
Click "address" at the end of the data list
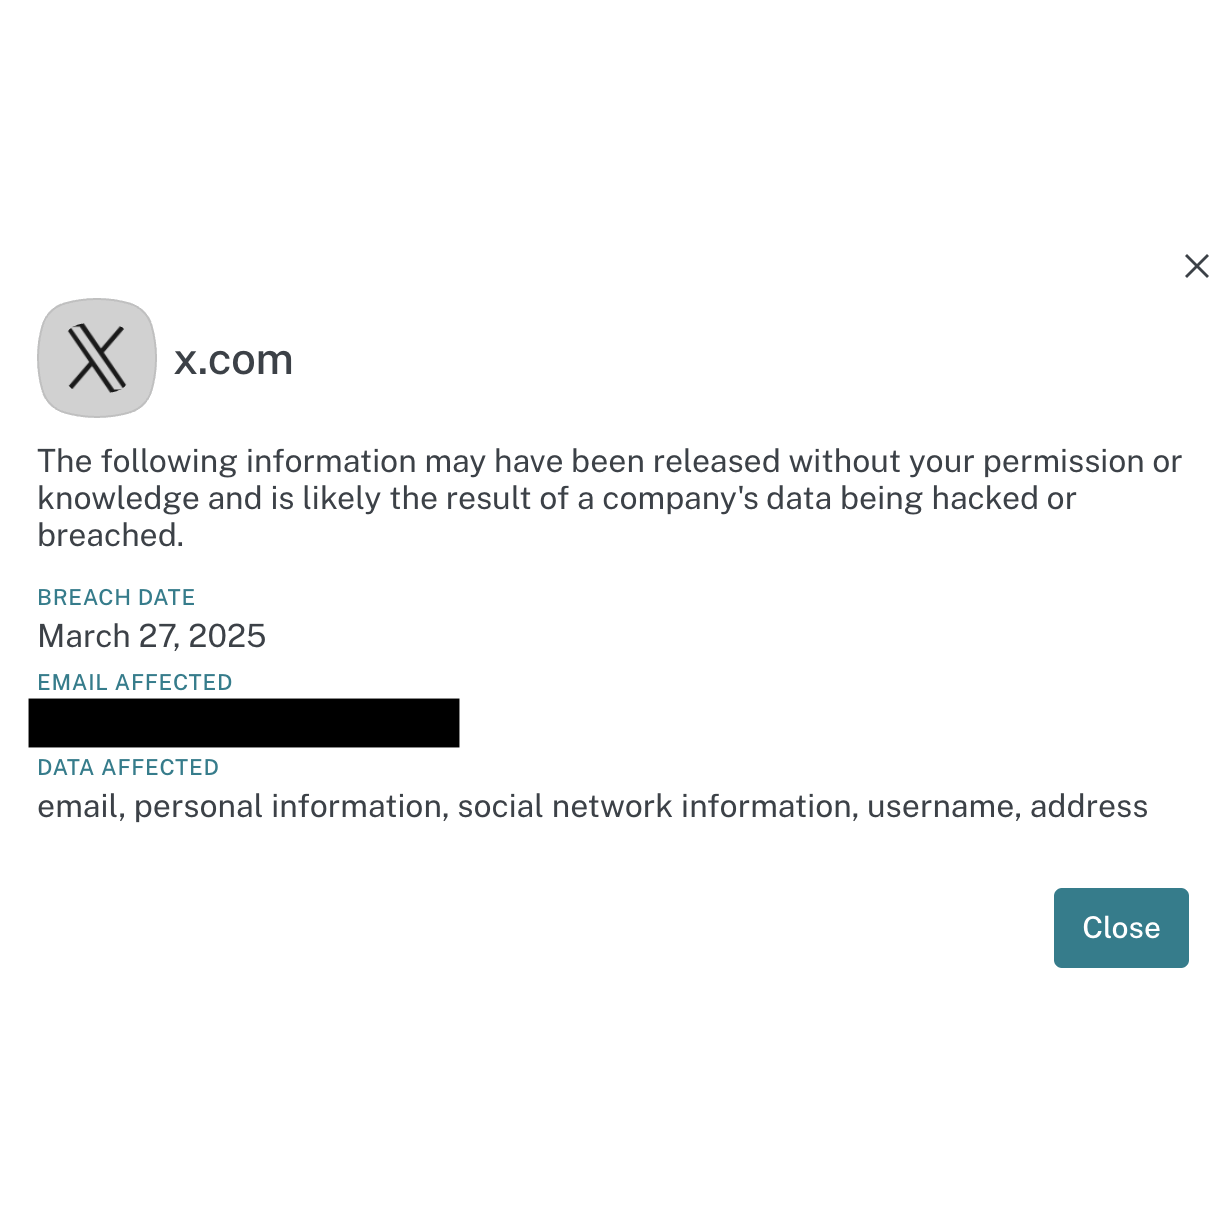pos(1089,806)
